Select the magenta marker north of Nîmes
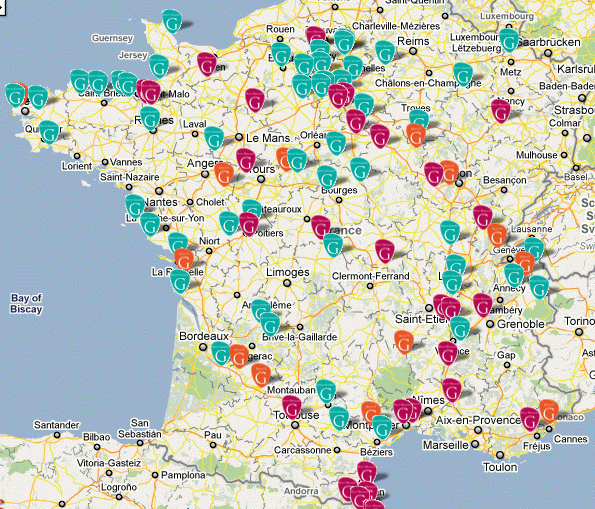Screen dimensions: 595x509 [x=451, y=390]
